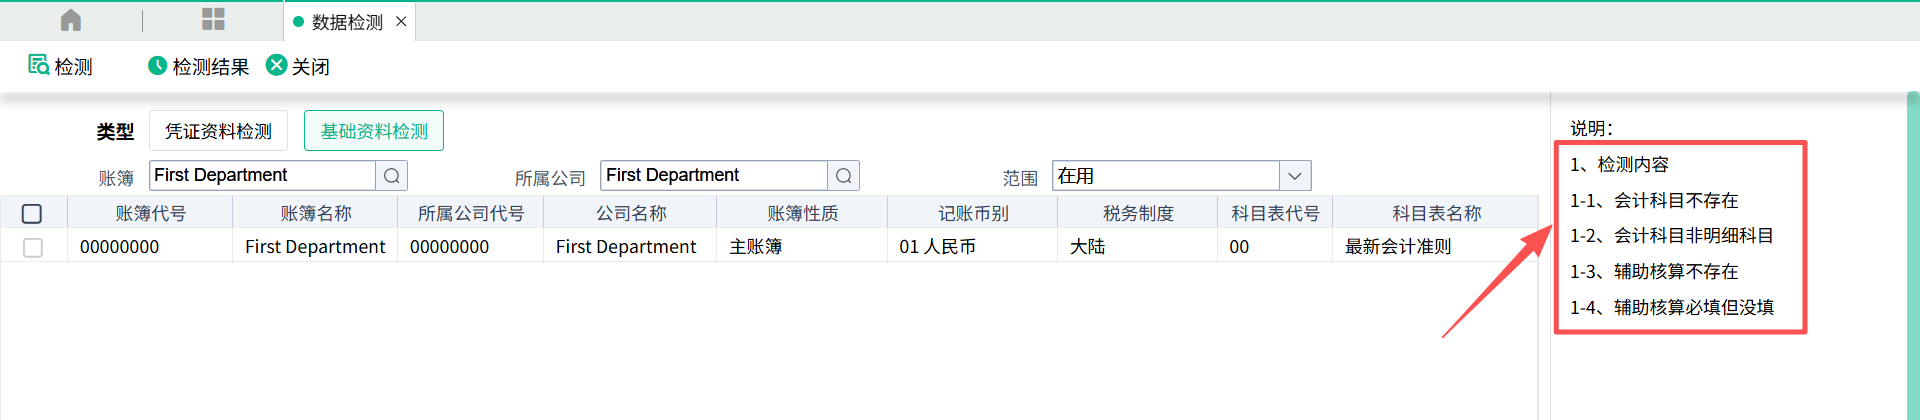This screenshot has height=420, width=1920.
Task: Select 凭证资料检测 type button
Action: tap(218, 131)
